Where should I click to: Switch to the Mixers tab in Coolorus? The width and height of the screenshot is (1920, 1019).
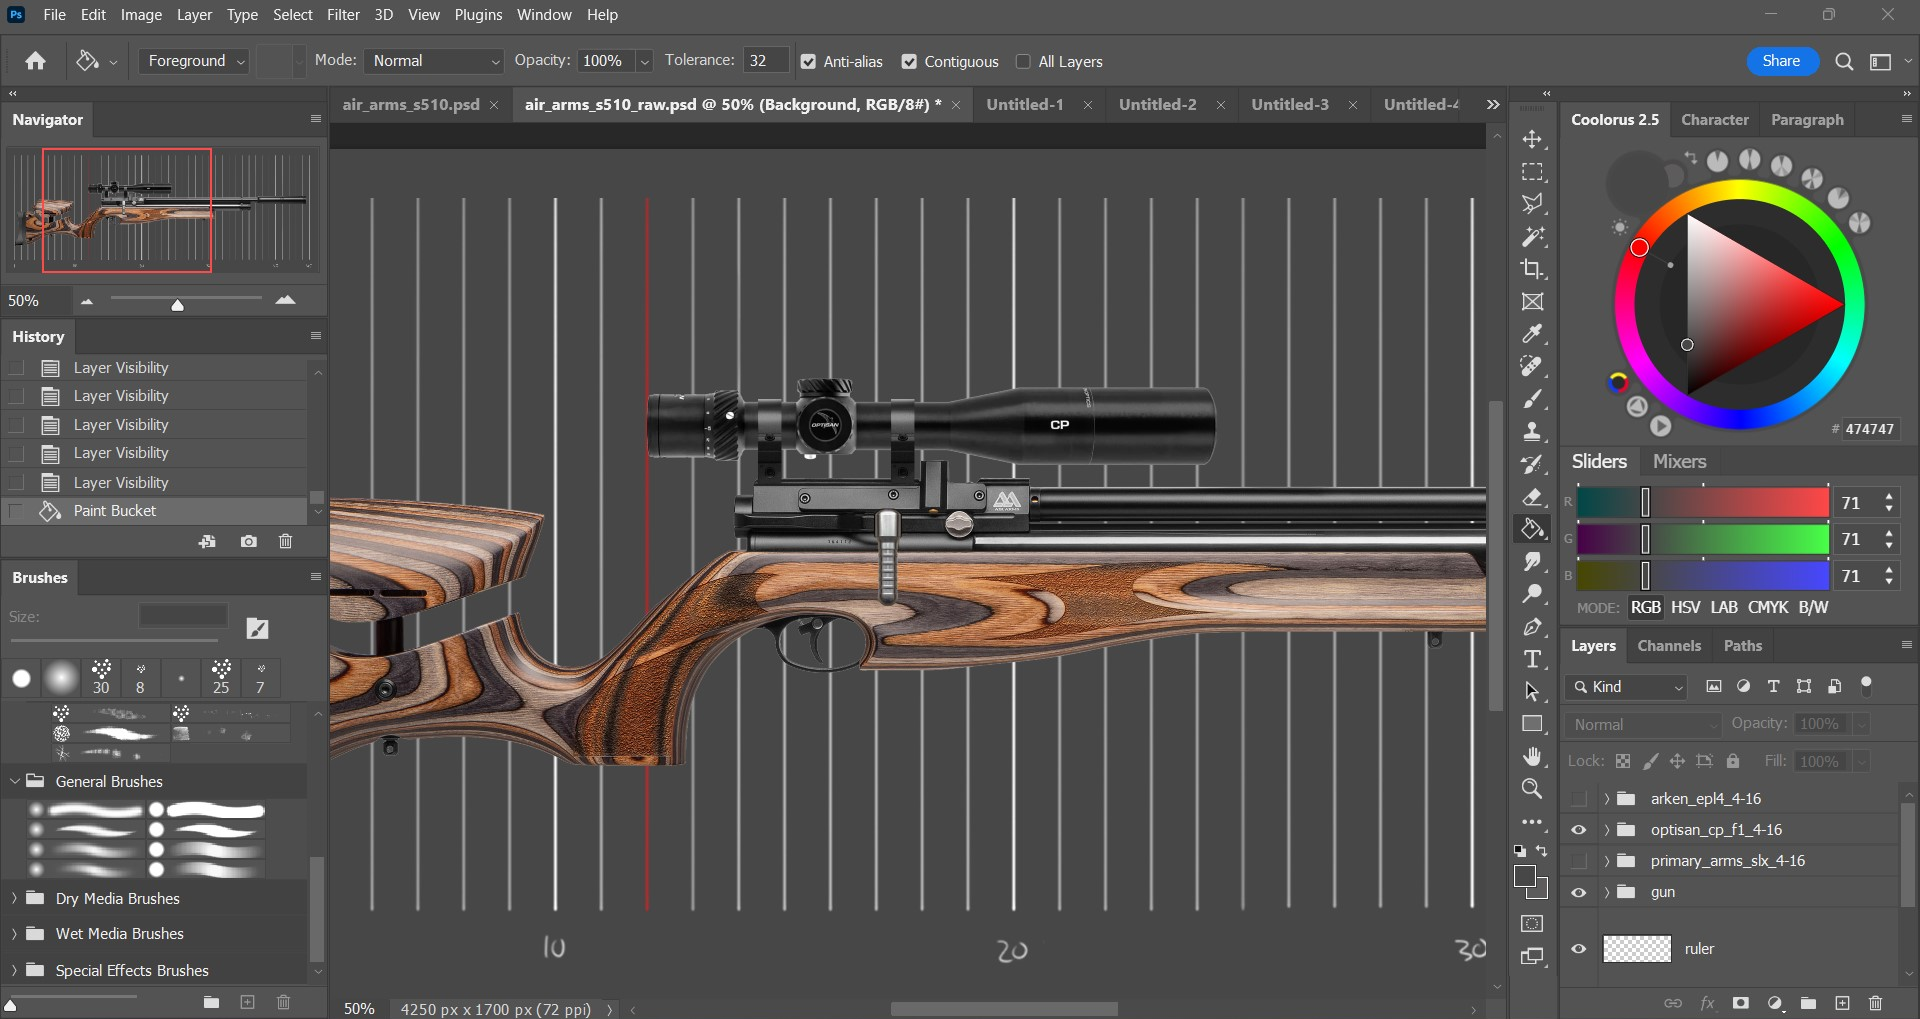(x=1679, y=461)
